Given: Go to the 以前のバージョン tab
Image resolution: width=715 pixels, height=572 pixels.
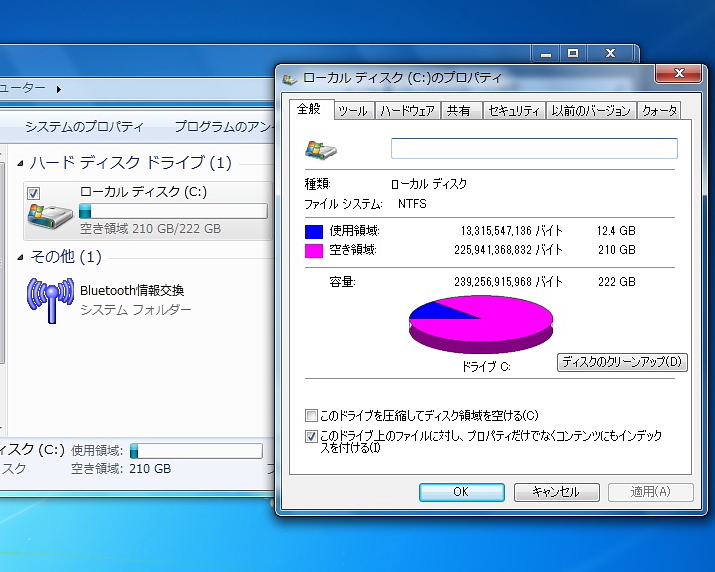Looking at the screenshot, I should click(x=591, y=111).
